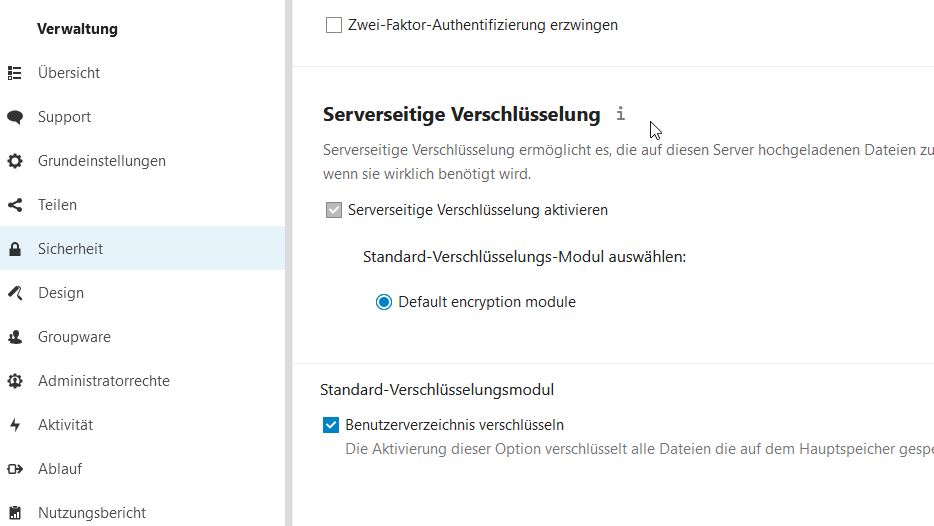Click the Groupware person icon
The width and height of the screenshot is (934, 526).
[x=15, y=337]
